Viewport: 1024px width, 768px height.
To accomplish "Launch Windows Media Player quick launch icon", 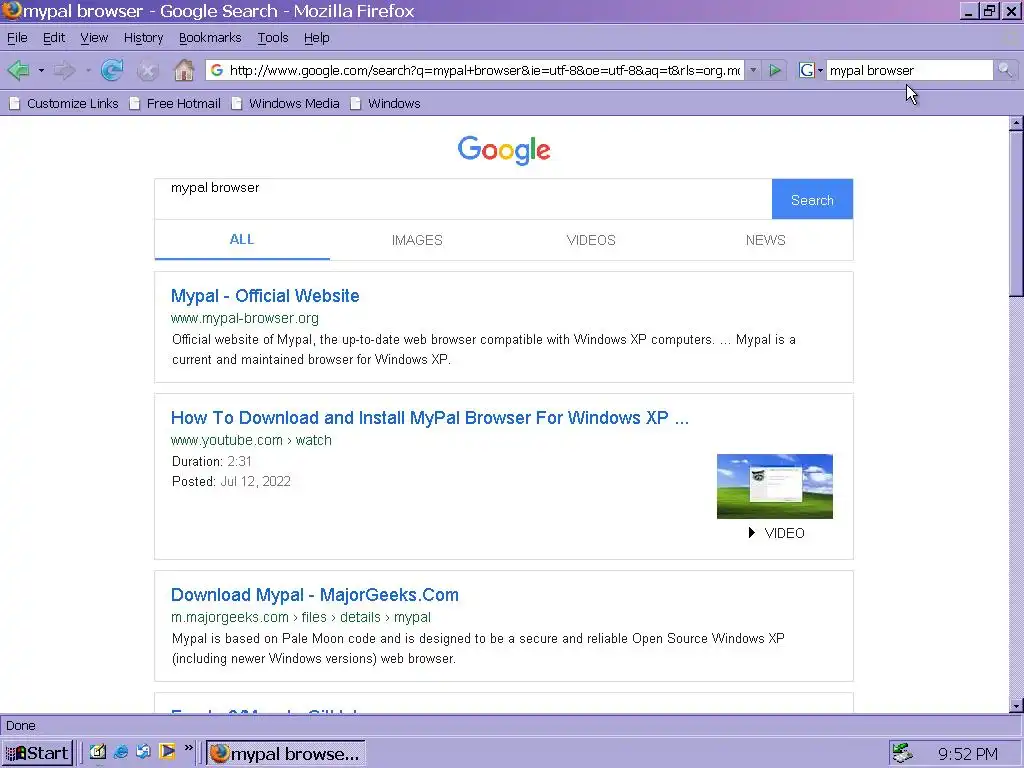I will pyautogui.click(x=167, y=752).
